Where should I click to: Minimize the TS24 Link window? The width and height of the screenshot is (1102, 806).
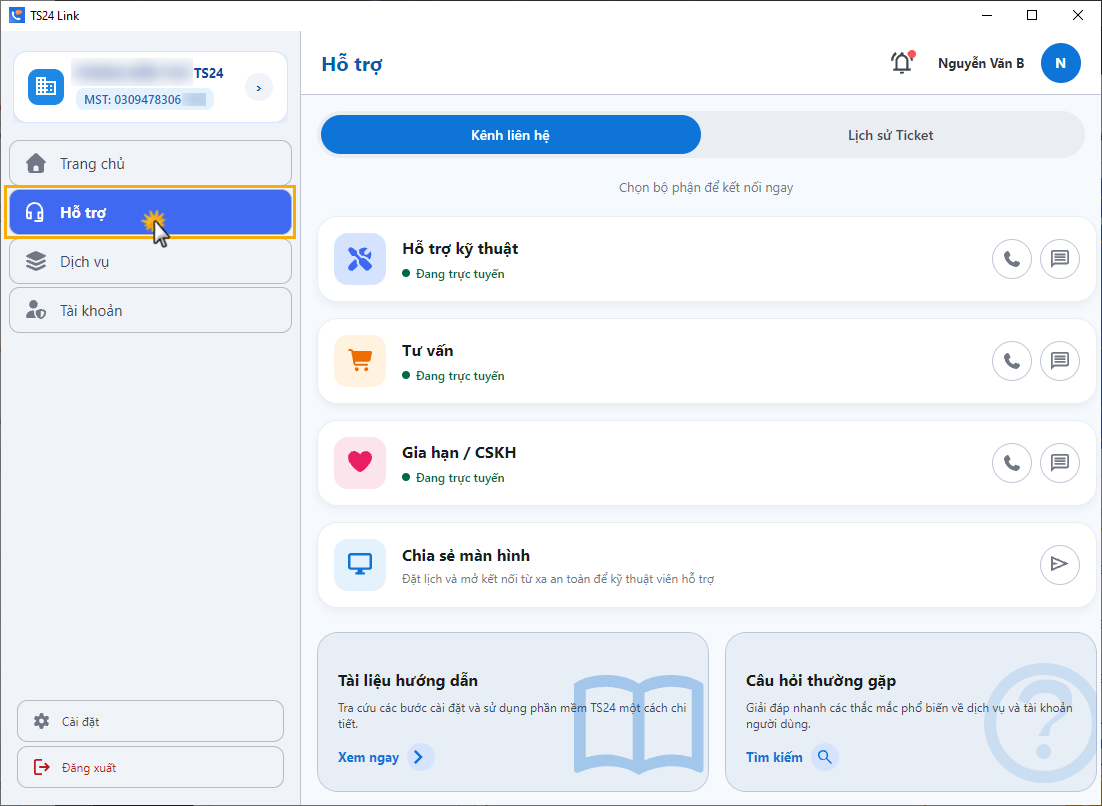[987, 15]
